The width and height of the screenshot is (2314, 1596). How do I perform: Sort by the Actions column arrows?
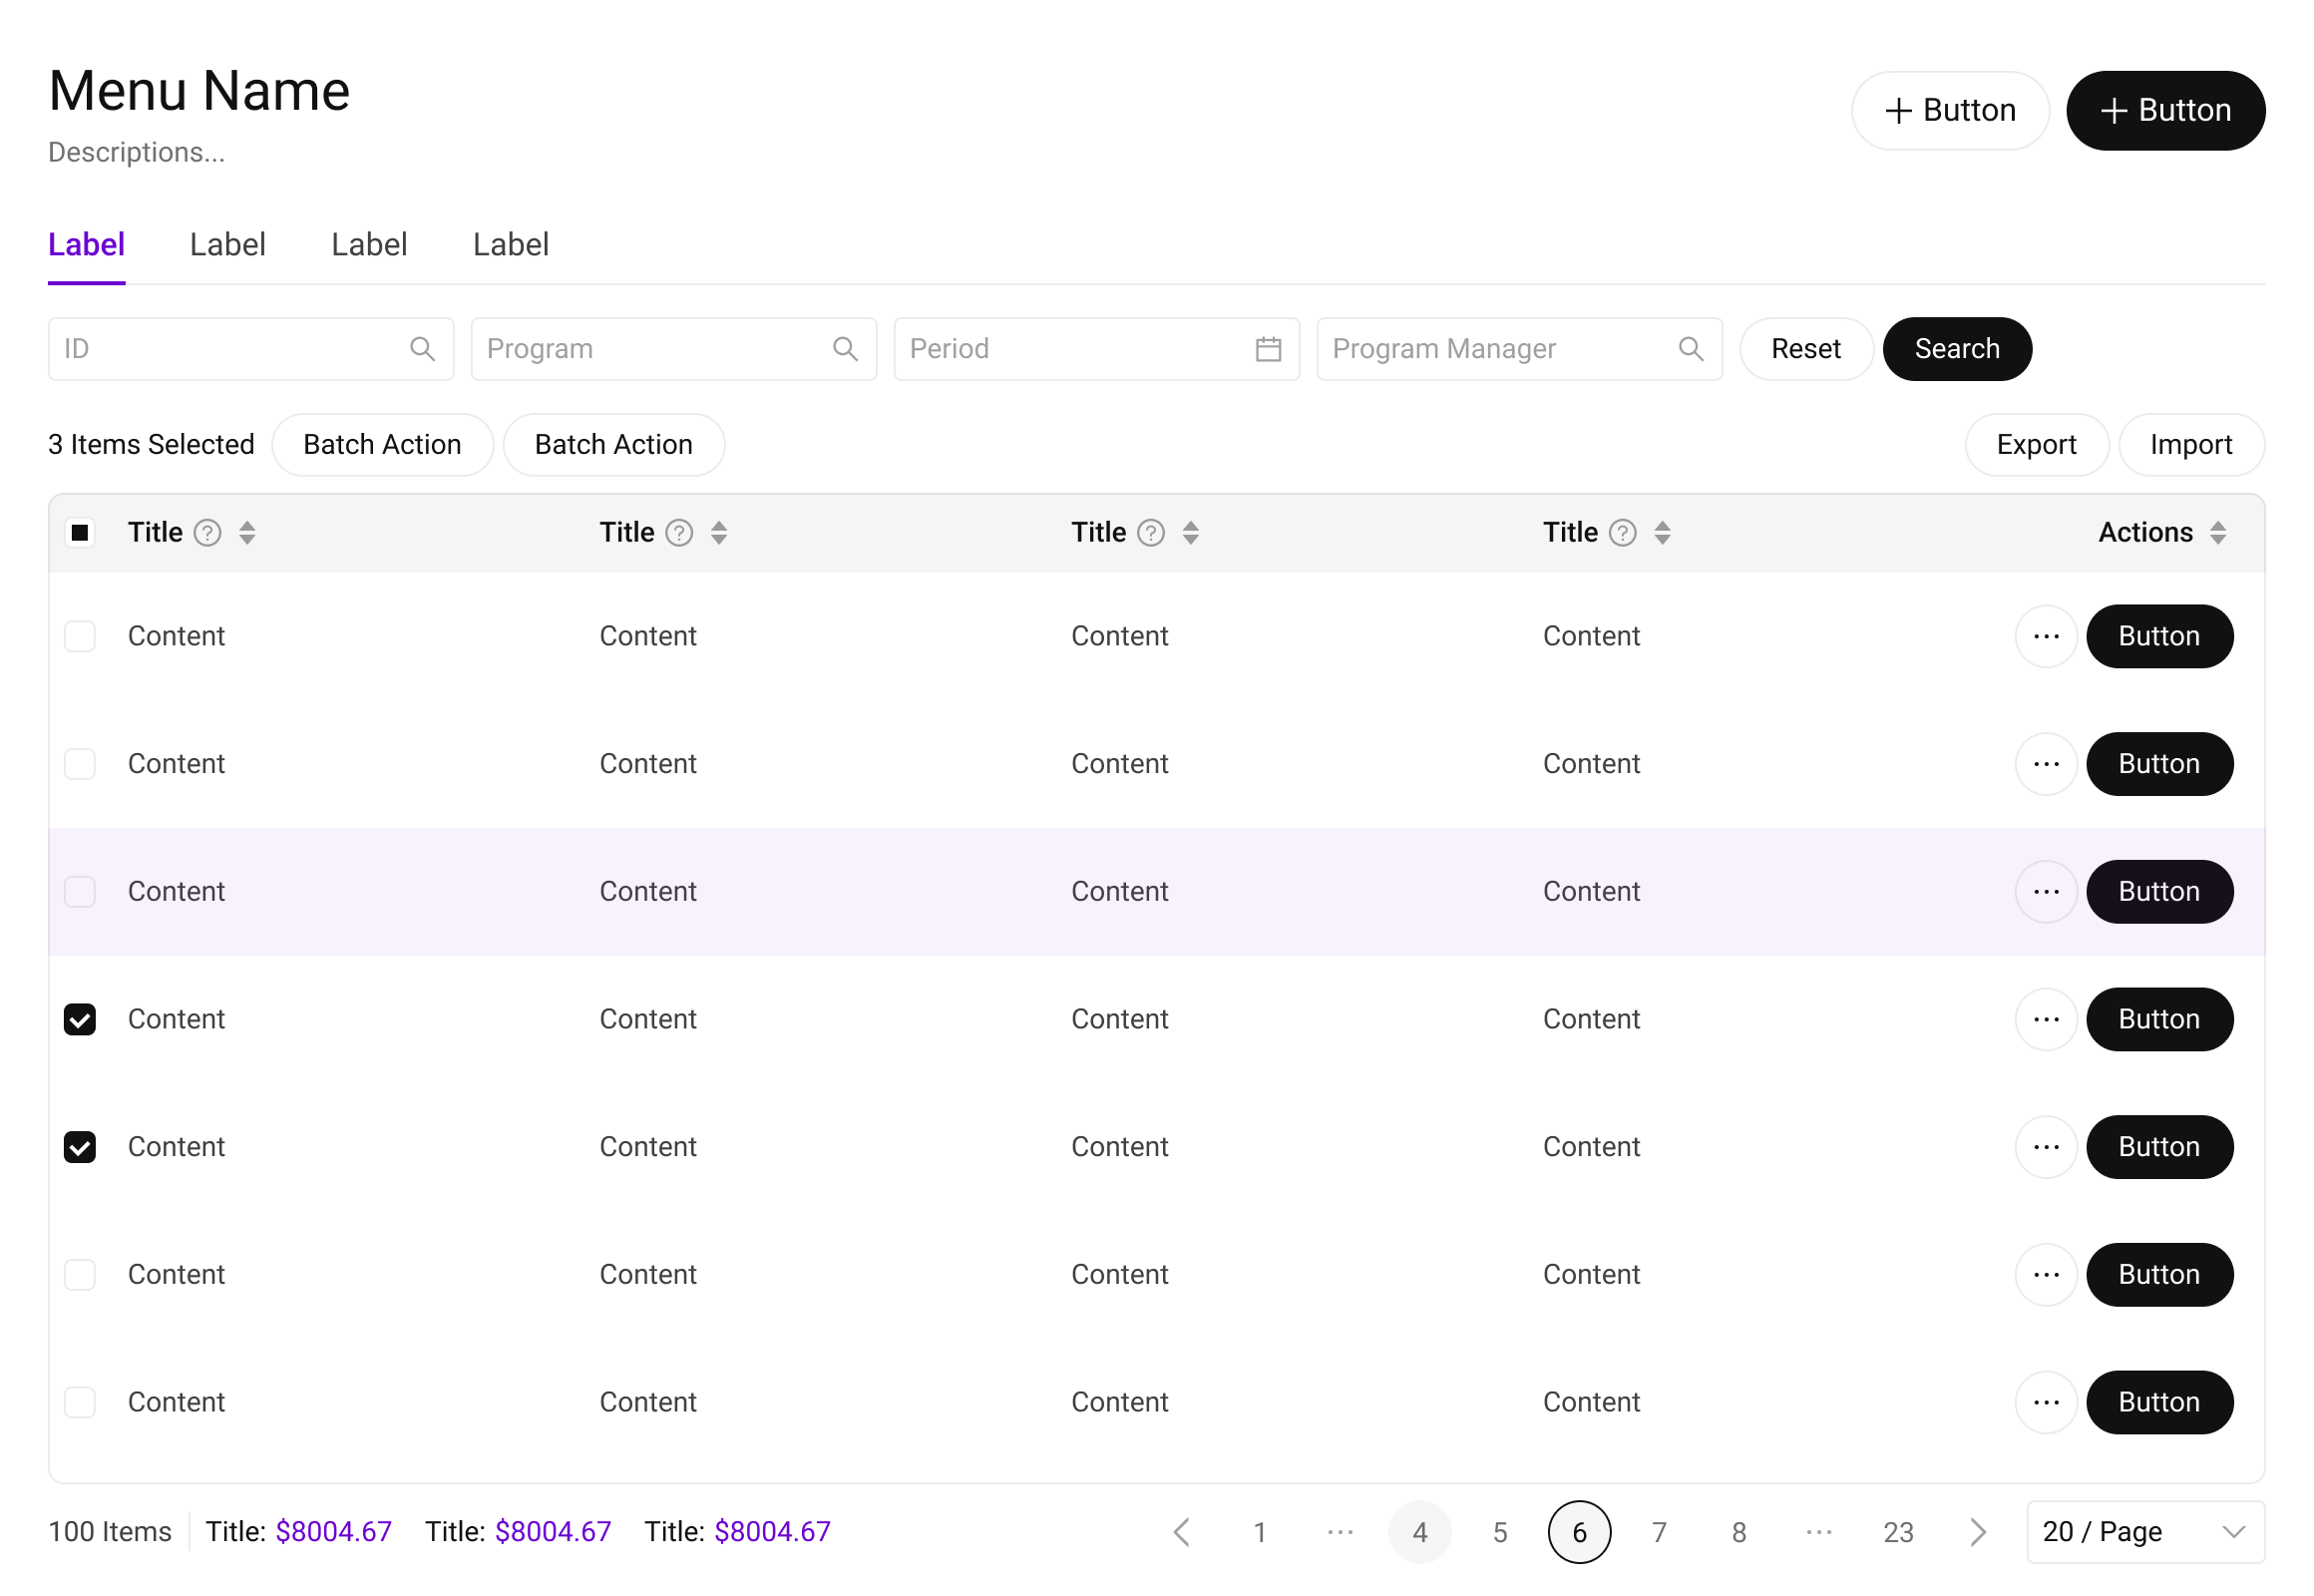(2218, 533)
